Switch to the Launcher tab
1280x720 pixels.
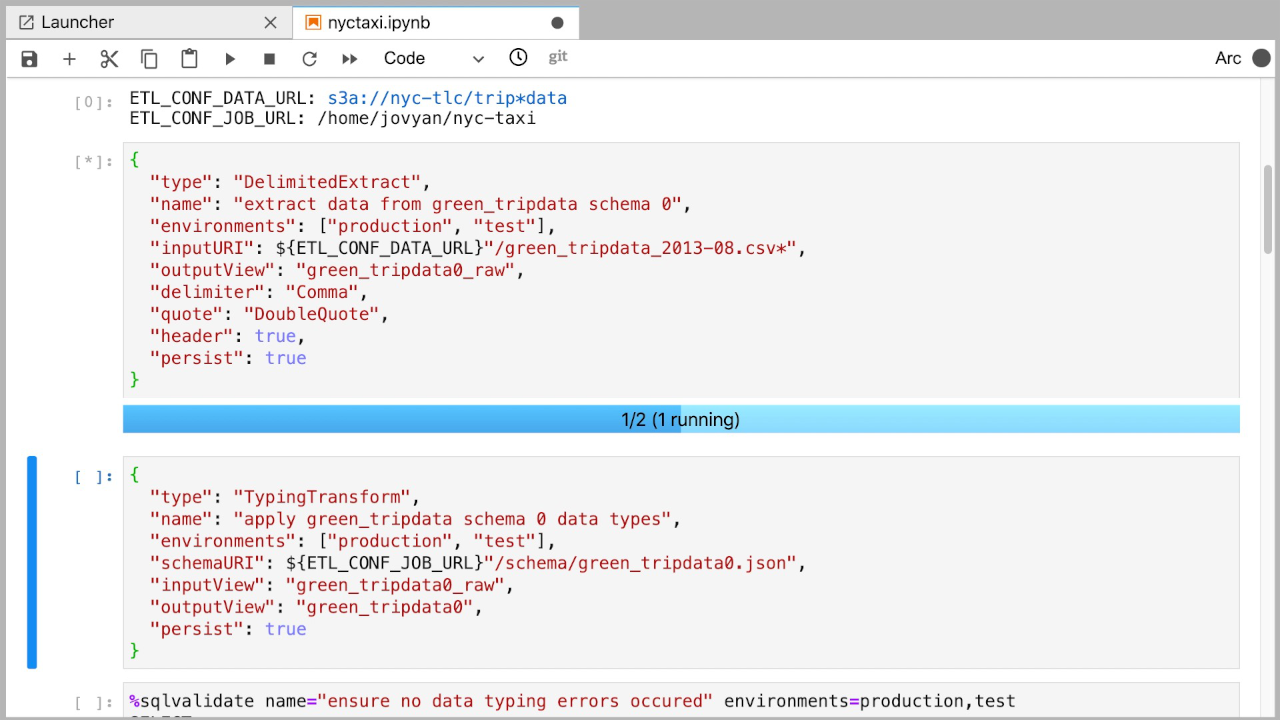(x=78, y=22)
